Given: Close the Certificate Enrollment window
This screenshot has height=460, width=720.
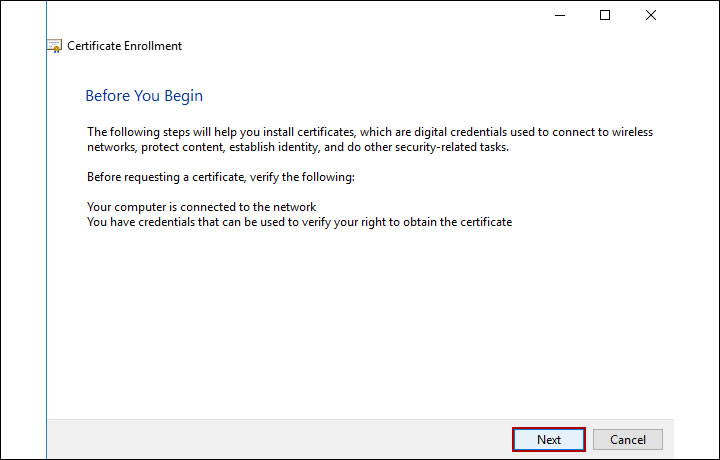Looking at the screenshot, I should pyautogui.click(x=651, y=15).
